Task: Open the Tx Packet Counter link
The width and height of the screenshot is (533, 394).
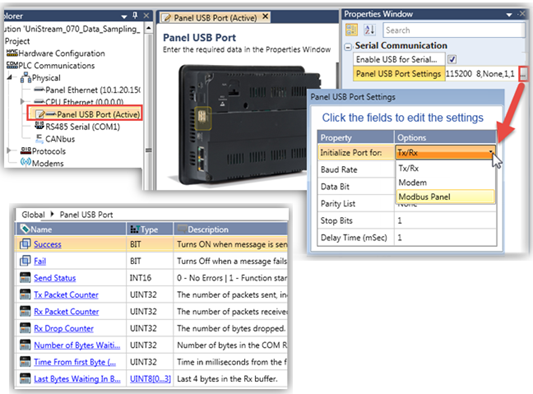Action: coord(66,295)
